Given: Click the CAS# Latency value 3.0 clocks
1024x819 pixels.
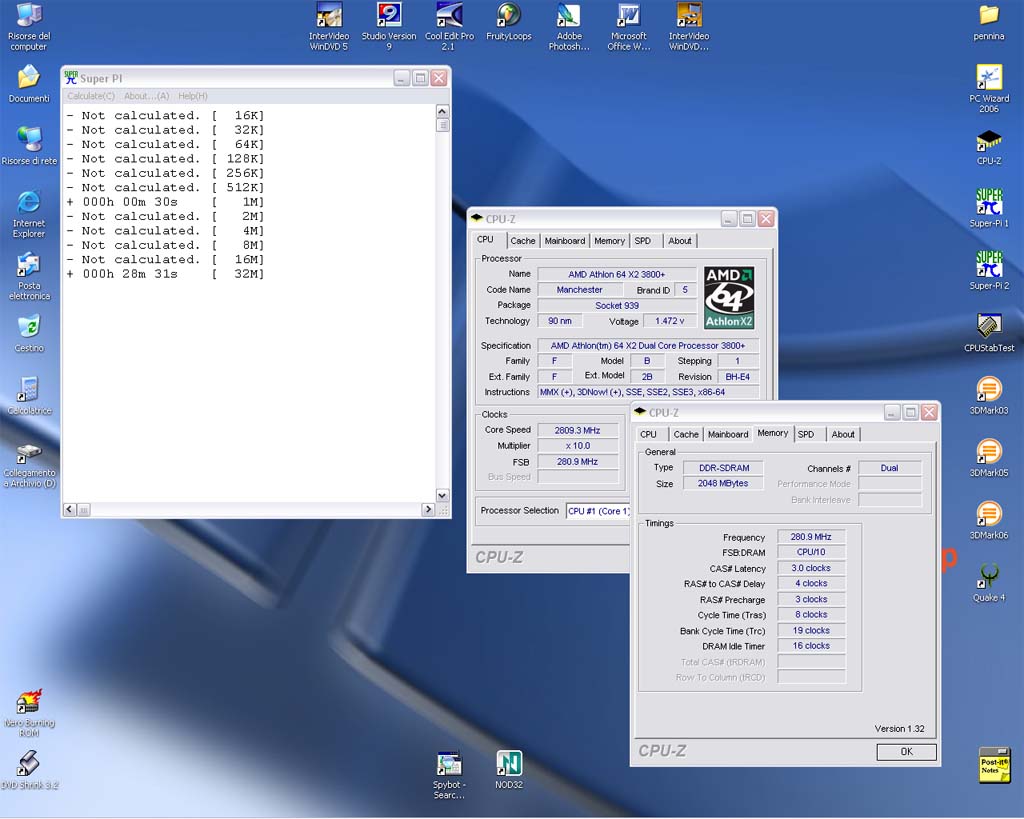Looking at the screenshot, I should (811, 568).
